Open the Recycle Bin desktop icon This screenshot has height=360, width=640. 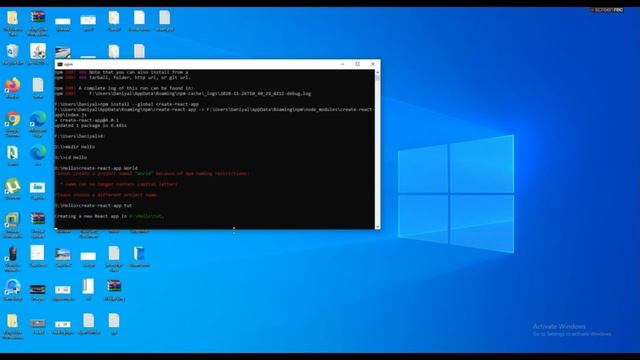[13, 52]
